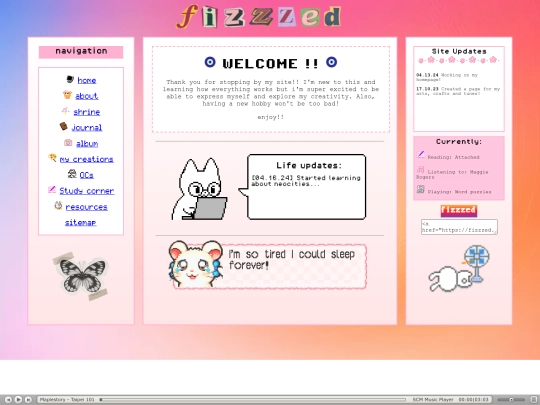Image resolution: width=540 pixels, height=405 pixels.
Task: Click the fizzzed site button badge
Action: [459, 211]
